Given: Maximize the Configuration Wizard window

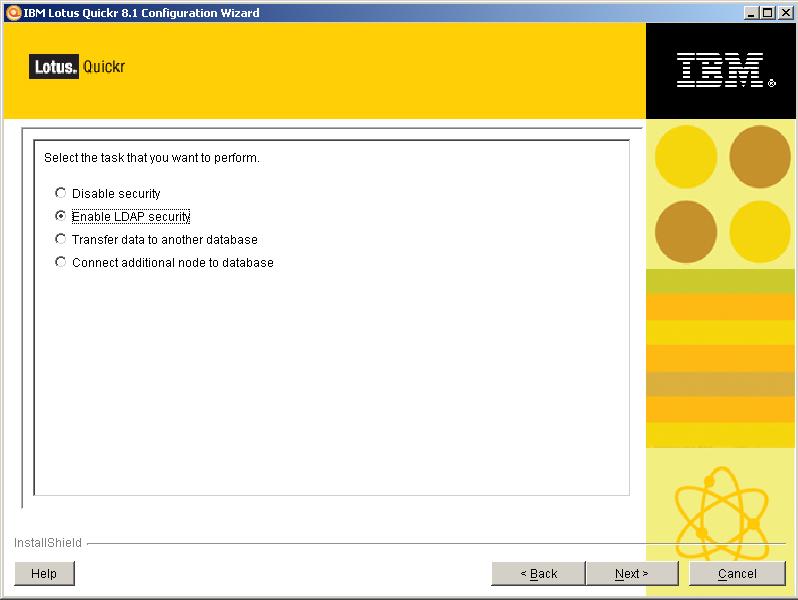Looking at the screenshot, I should [x=767, y=13].
